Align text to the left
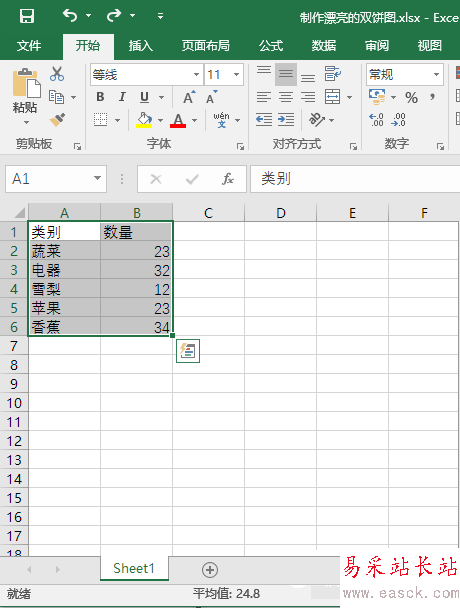This screenshot has width=460, height=608. tap(264, 97)
